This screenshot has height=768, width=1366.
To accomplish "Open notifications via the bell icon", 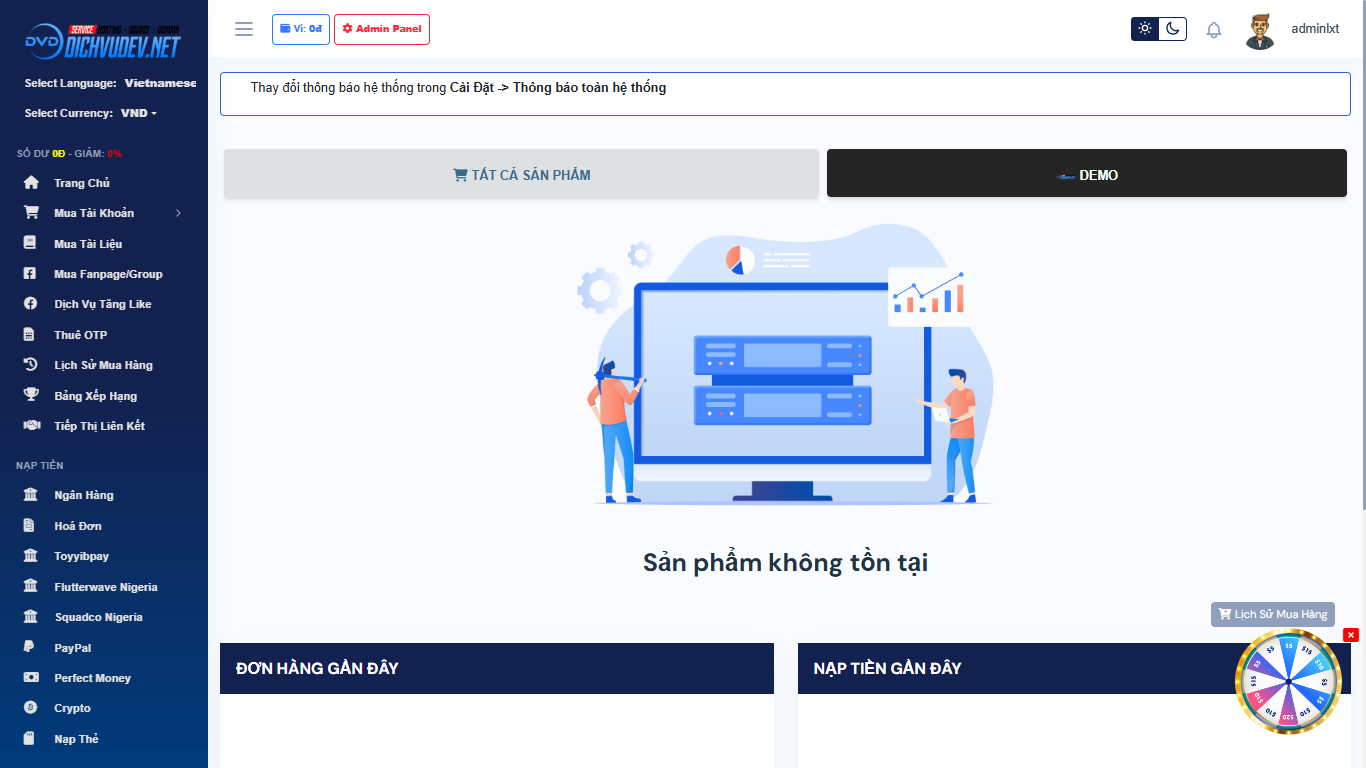I will (1214, 30).
